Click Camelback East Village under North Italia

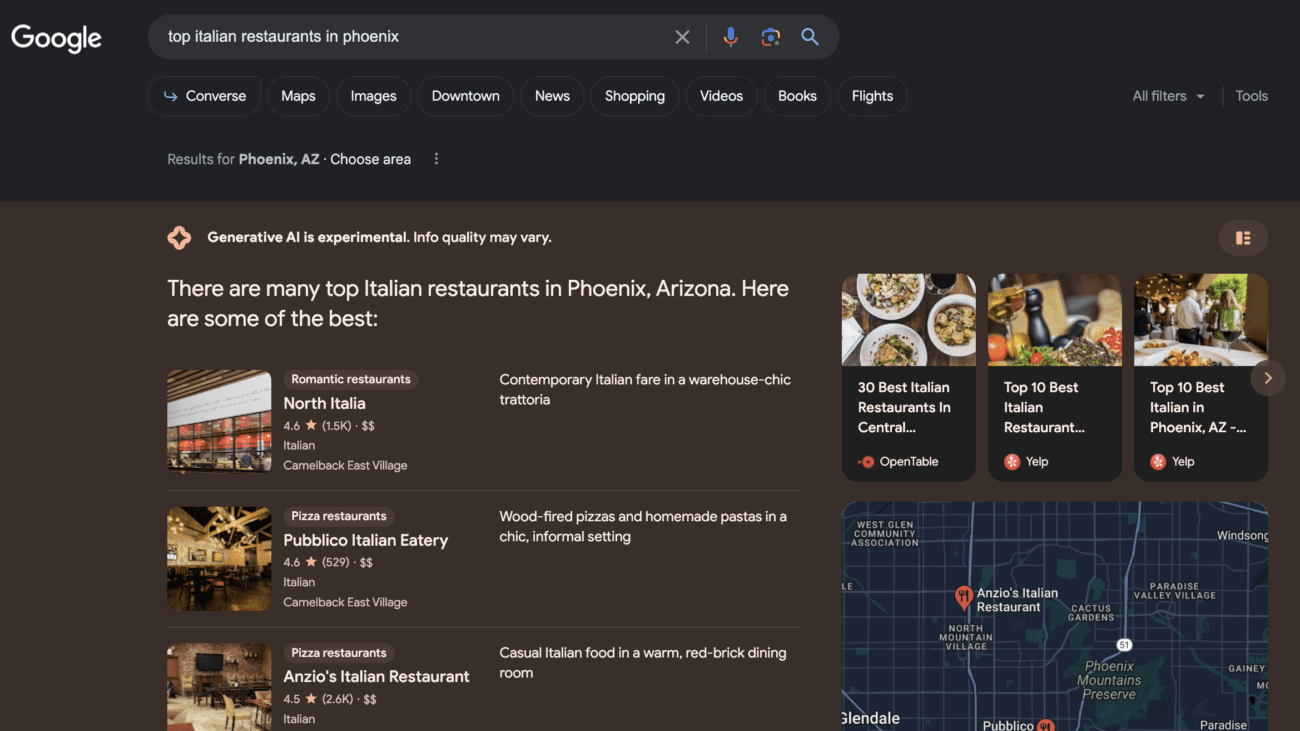point(345,465)
